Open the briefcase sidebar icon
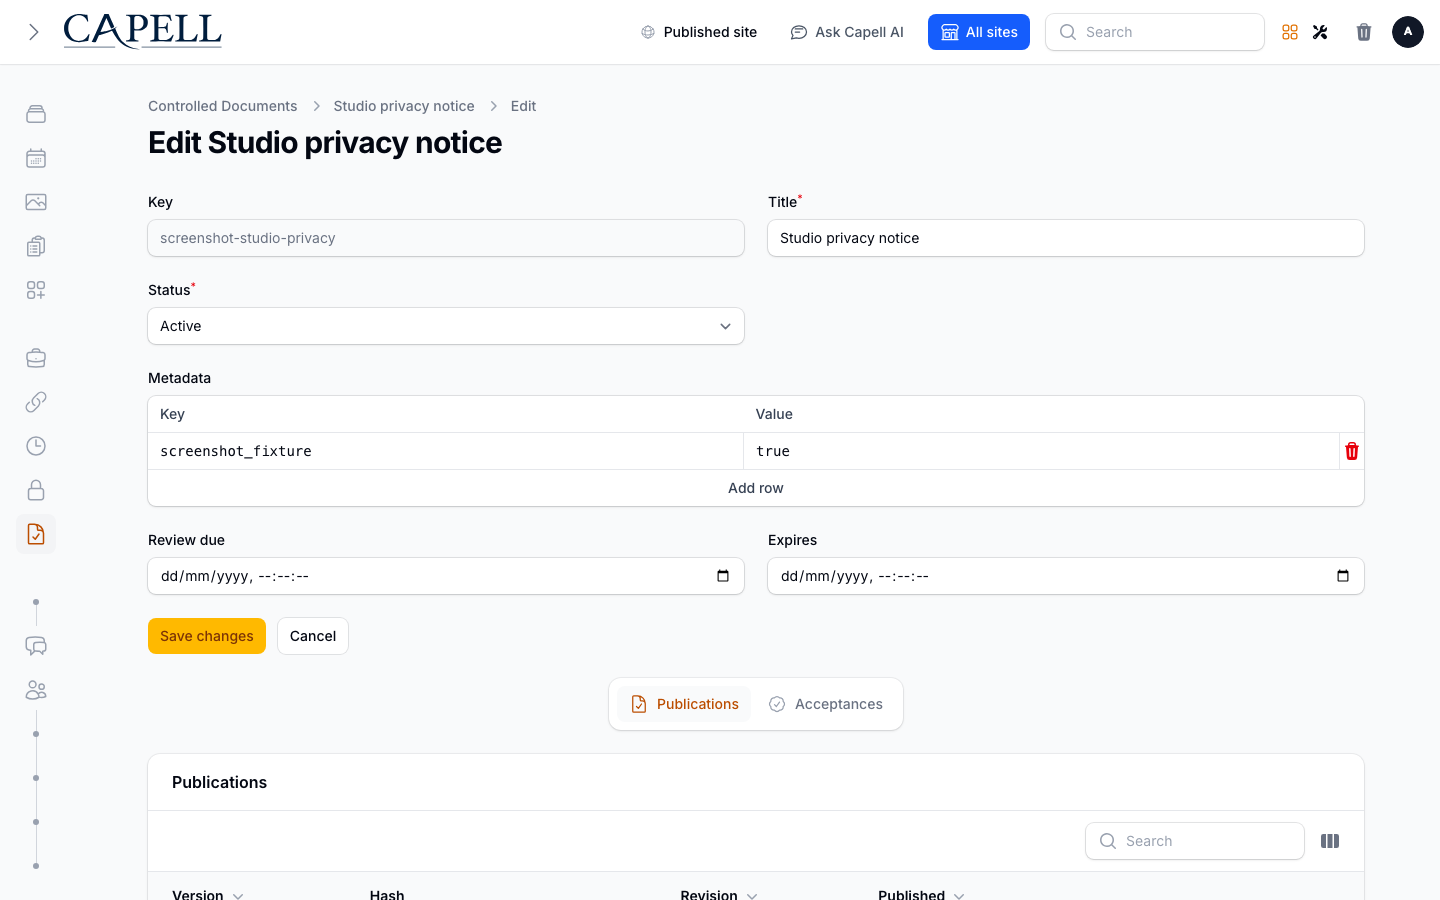This screenshot has width=1440, height=900. (x=36, y=358)
